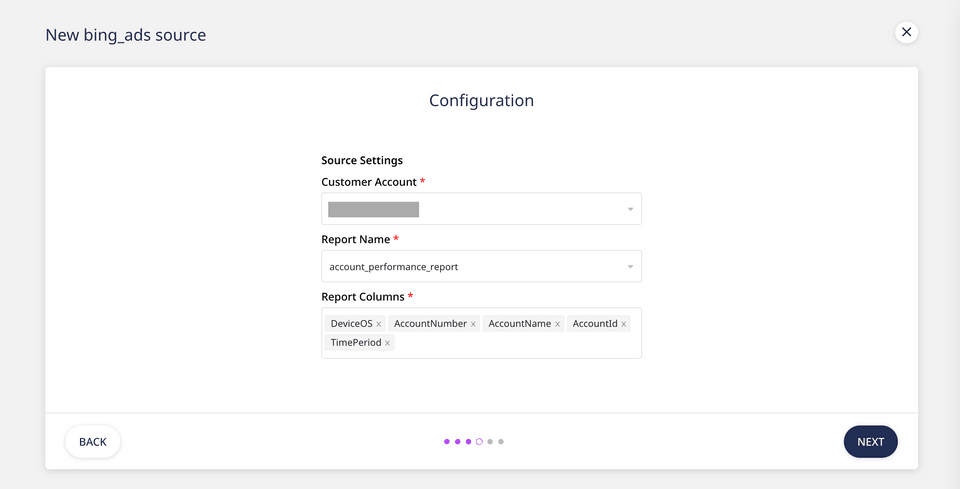Screen dimensions: 960x489
Task: Jump to the last step dot
Action: pos(501,442)
